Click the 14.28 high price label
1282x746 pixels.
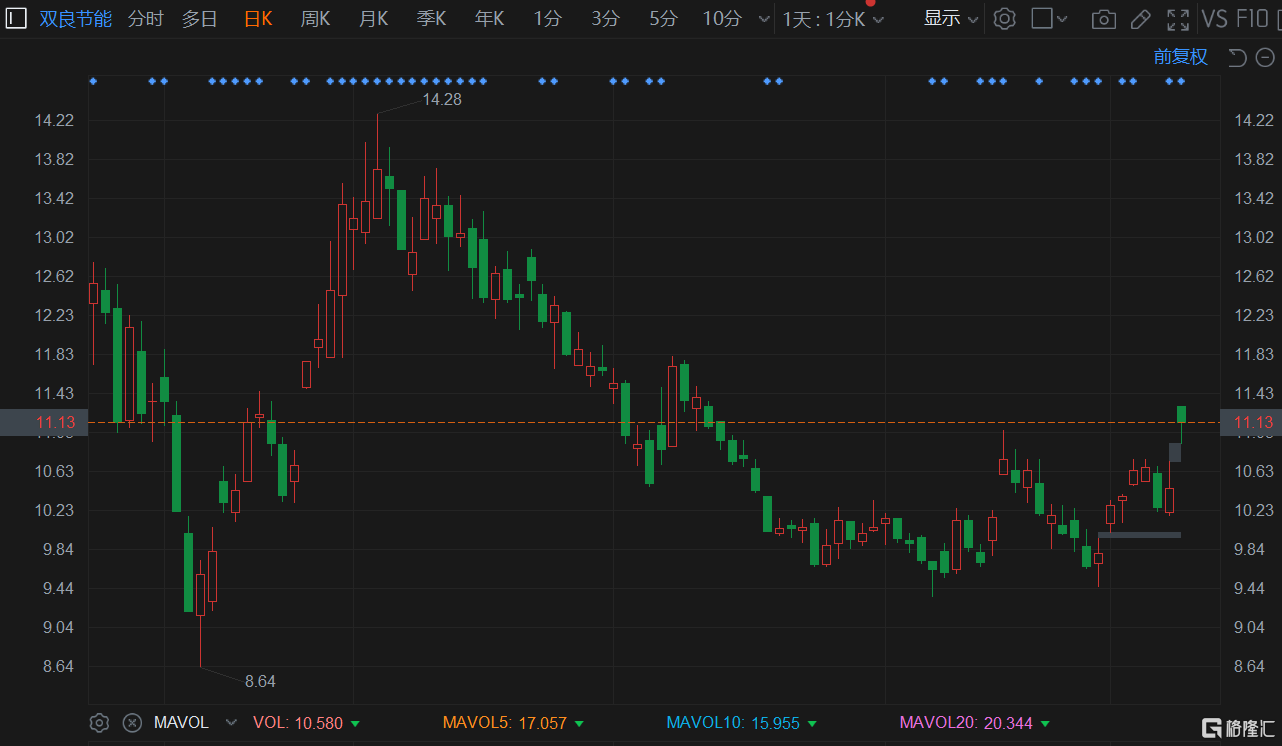[x=441, y=99]
